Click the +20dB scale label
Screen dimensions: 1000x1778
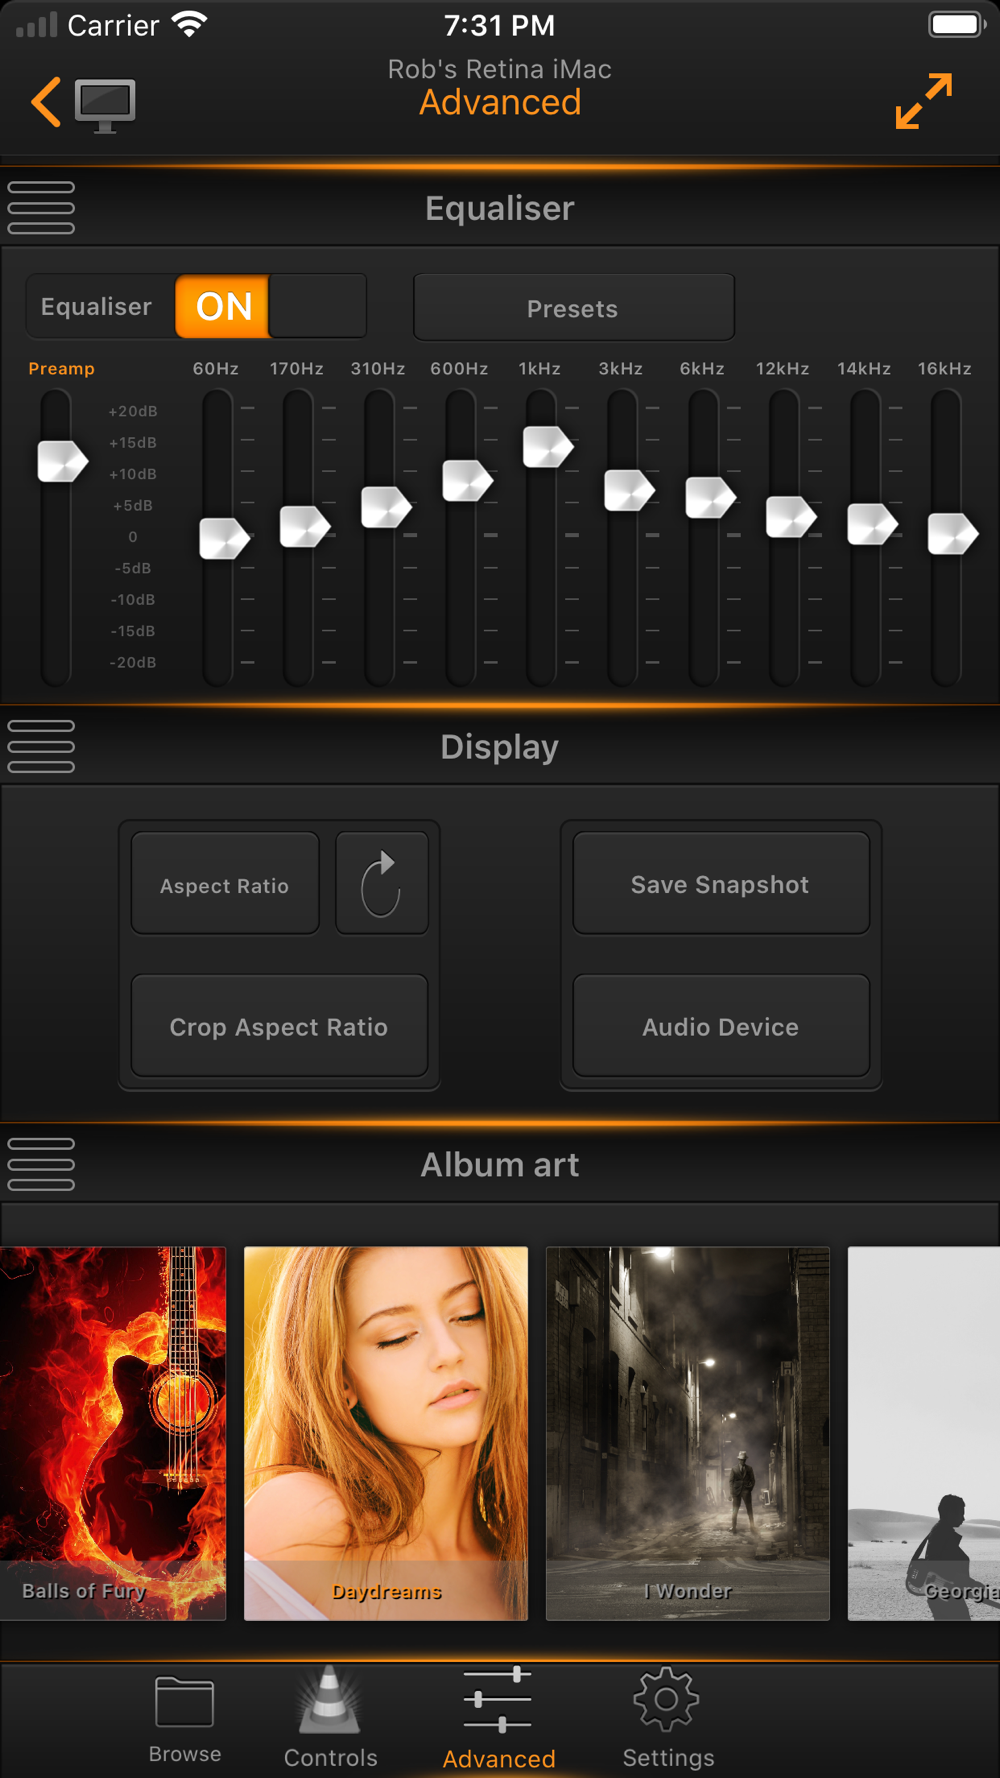[133, 411]
